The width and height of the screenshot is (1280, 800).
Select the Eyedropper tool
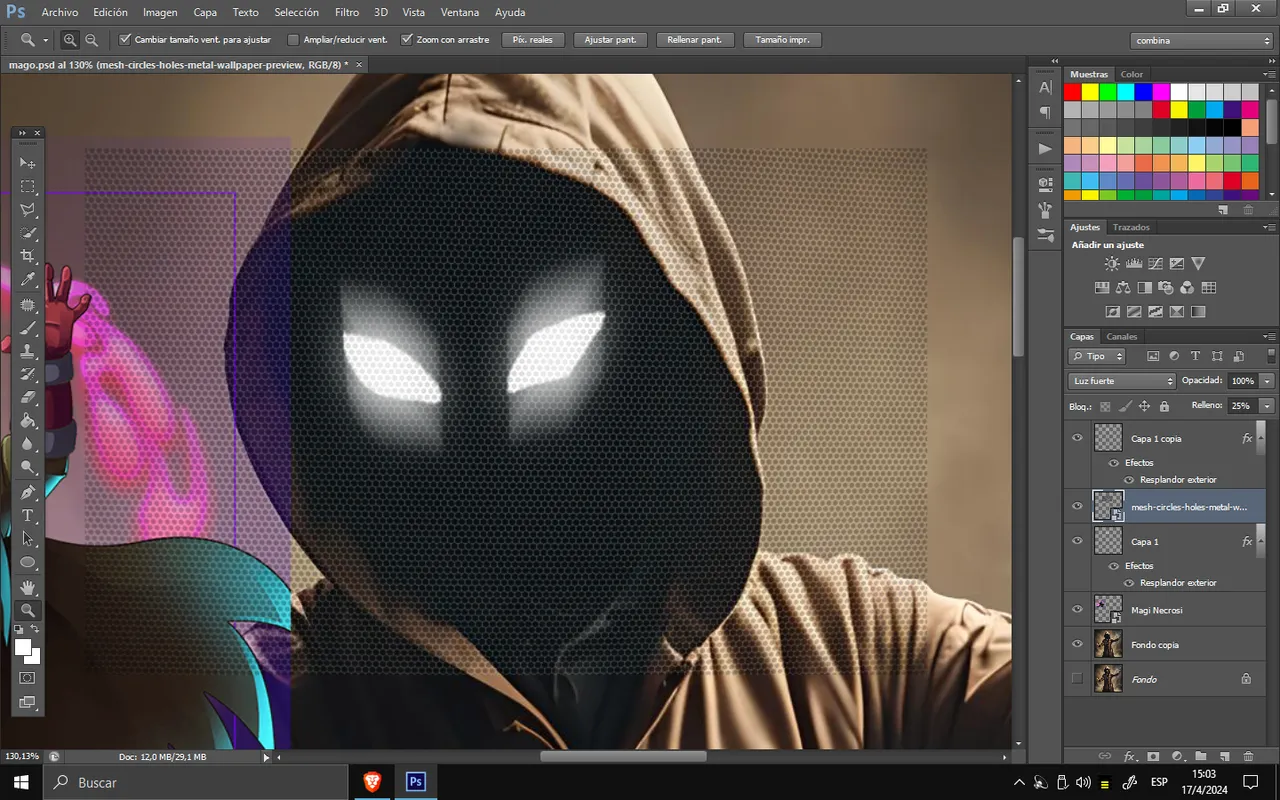click(x=28, y=280)
